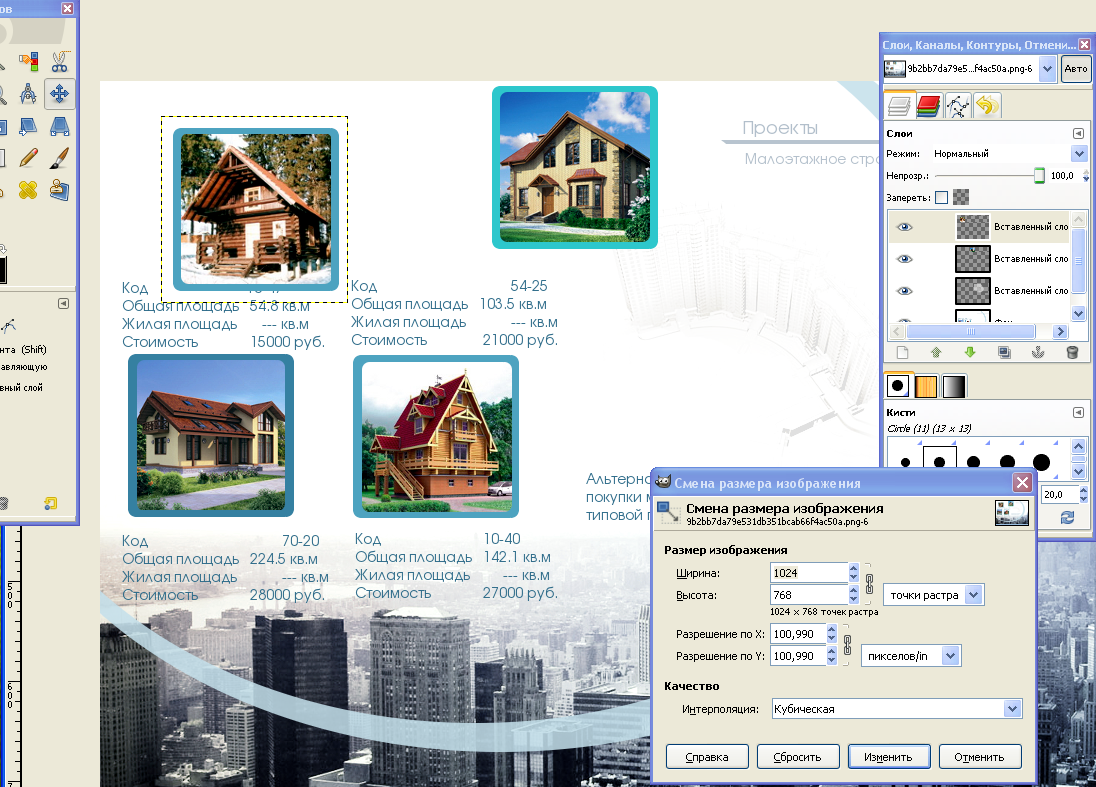
Task: Select the Move tool
Action: (59, 94)
